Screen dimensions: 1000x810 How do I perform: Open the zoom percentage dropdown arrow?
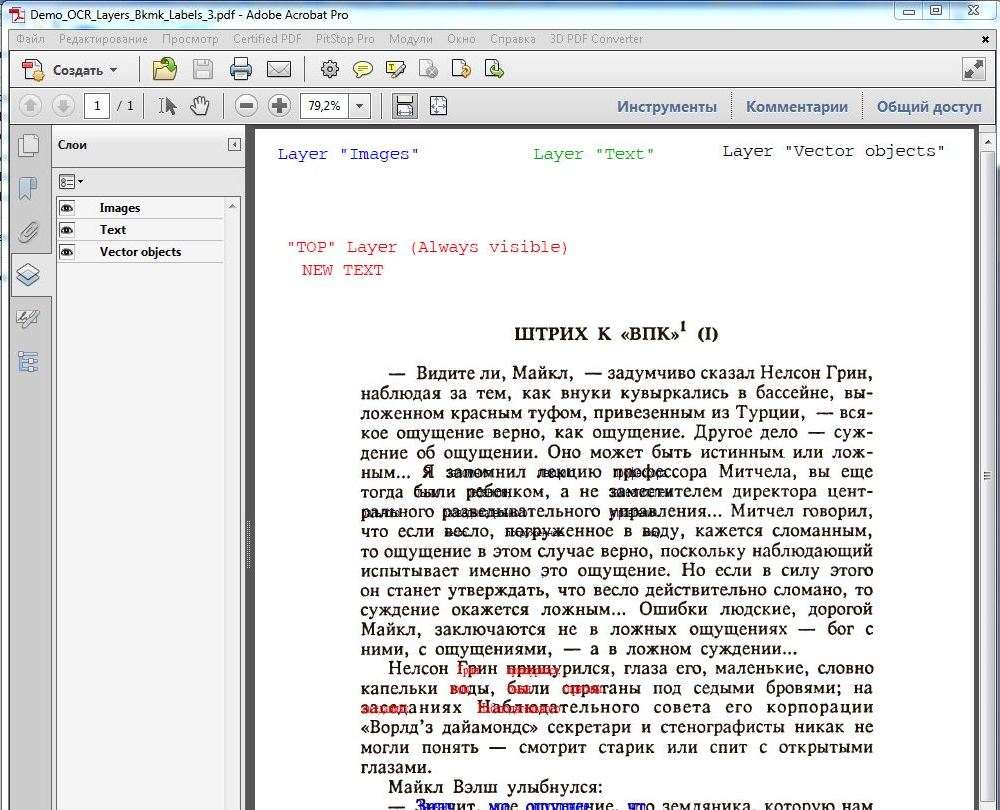point(360,106)
